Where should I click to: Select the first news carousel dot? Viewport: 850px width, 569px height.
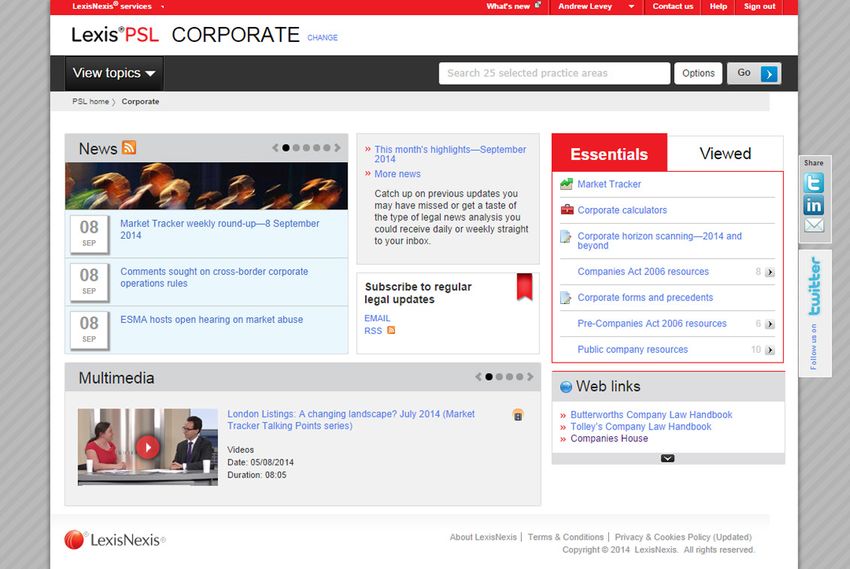coord(286,147)
